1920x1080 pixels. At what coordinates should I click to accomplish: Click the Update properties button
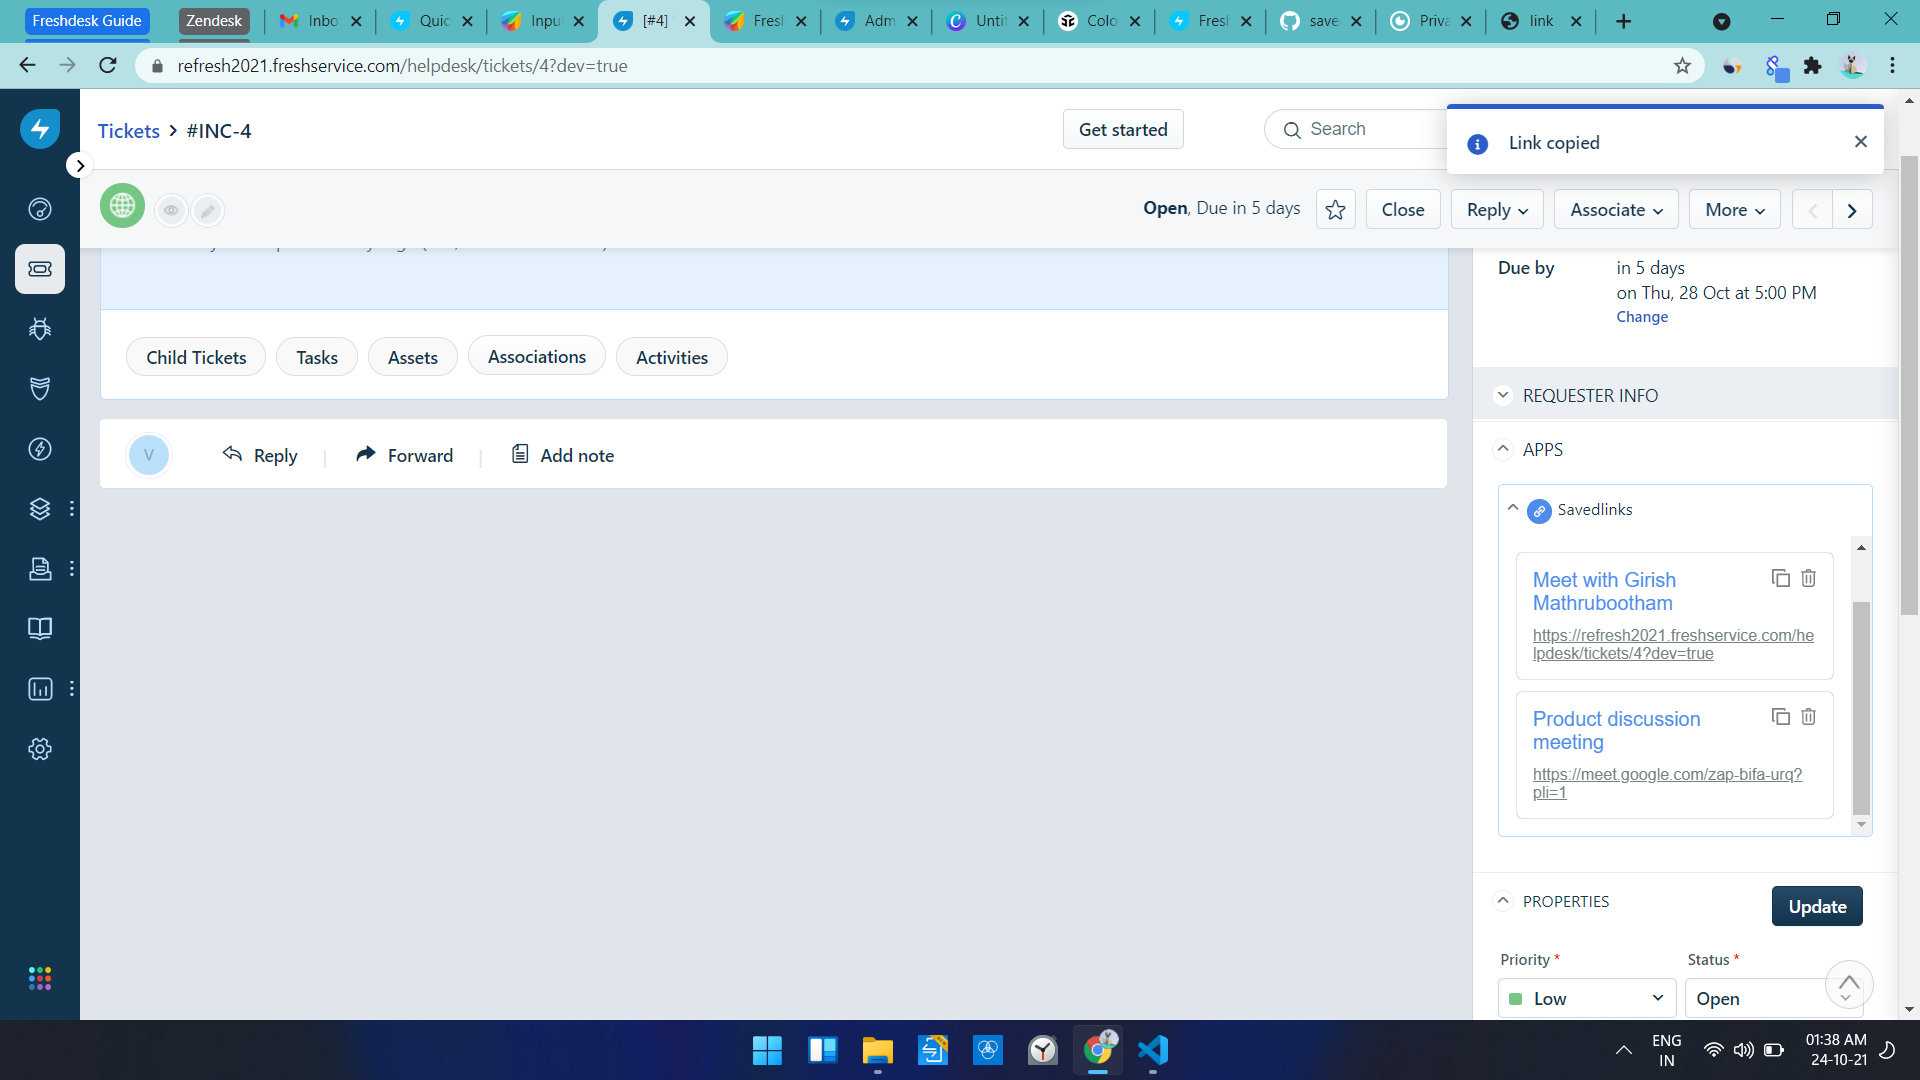tap(1816, 906)
